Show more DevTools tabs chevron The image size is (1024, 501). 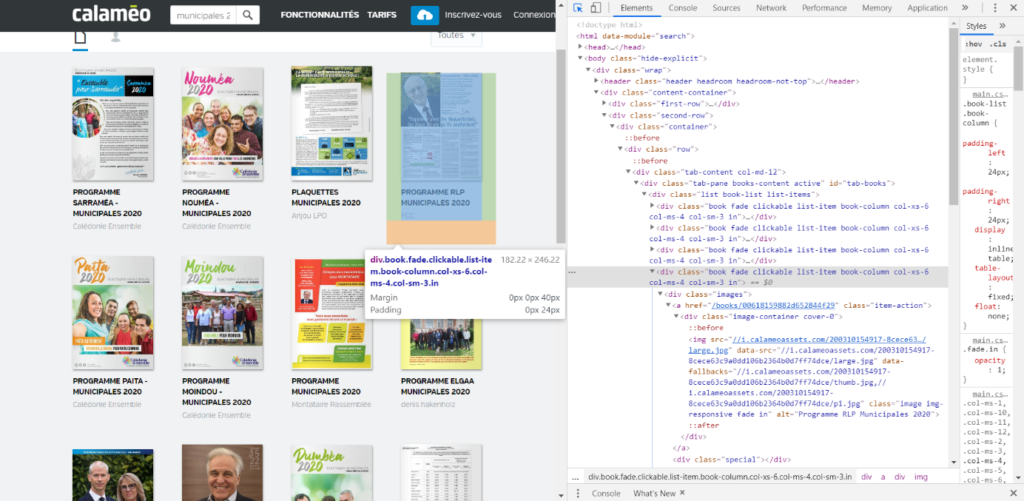tap(965, 8)
